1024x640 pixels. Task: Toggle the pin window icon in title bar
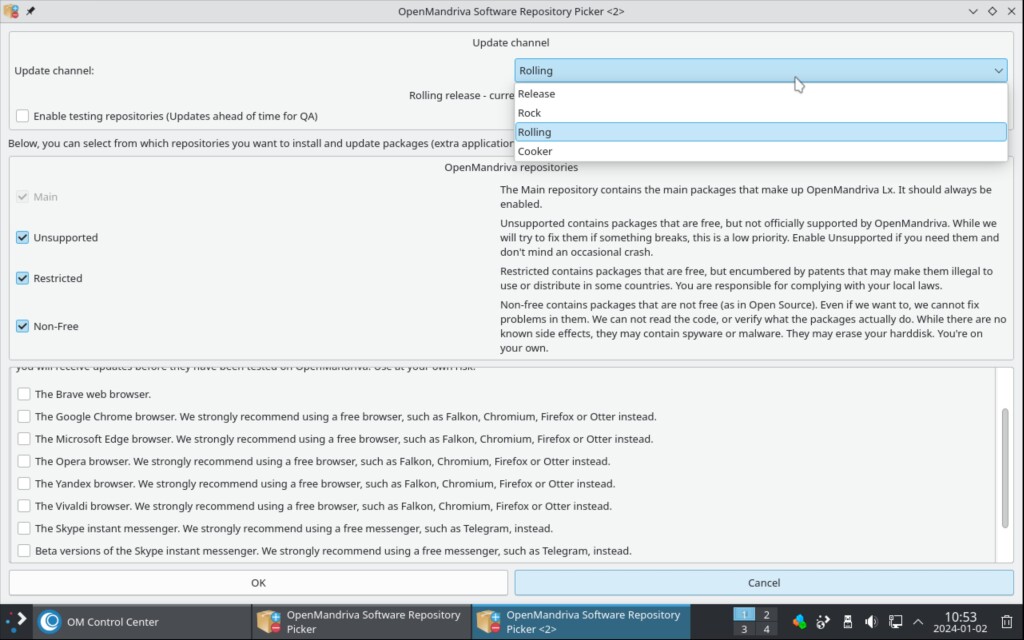tap(30, 11)
